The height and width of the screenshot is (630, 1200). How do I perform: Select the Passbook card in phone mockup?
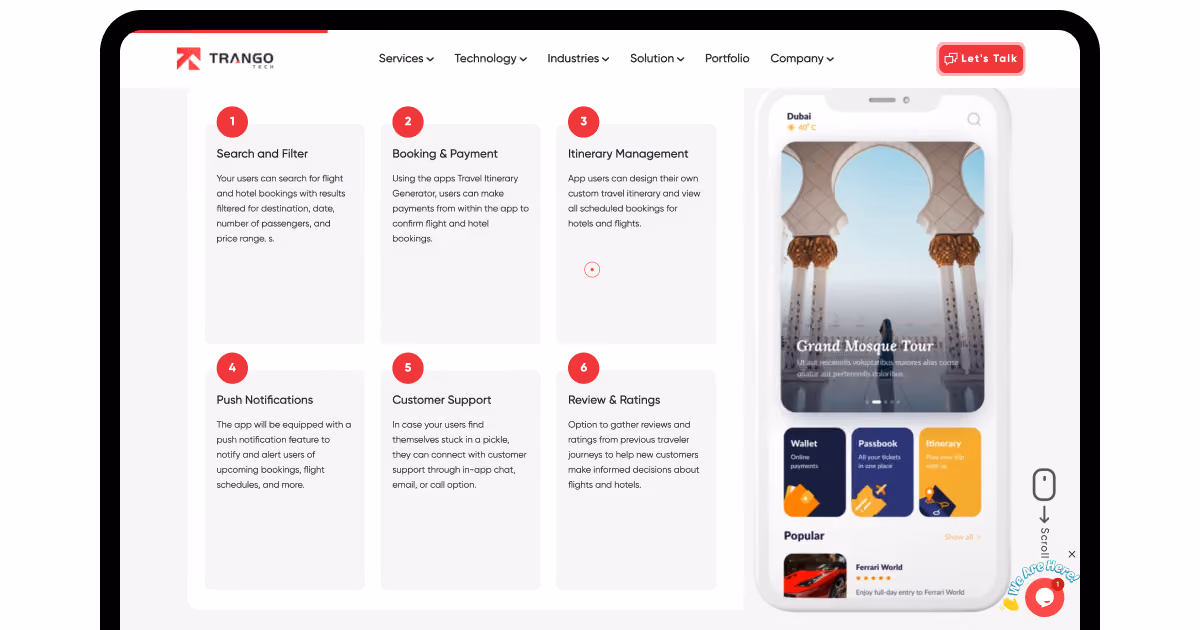click(x=882, y=473)
